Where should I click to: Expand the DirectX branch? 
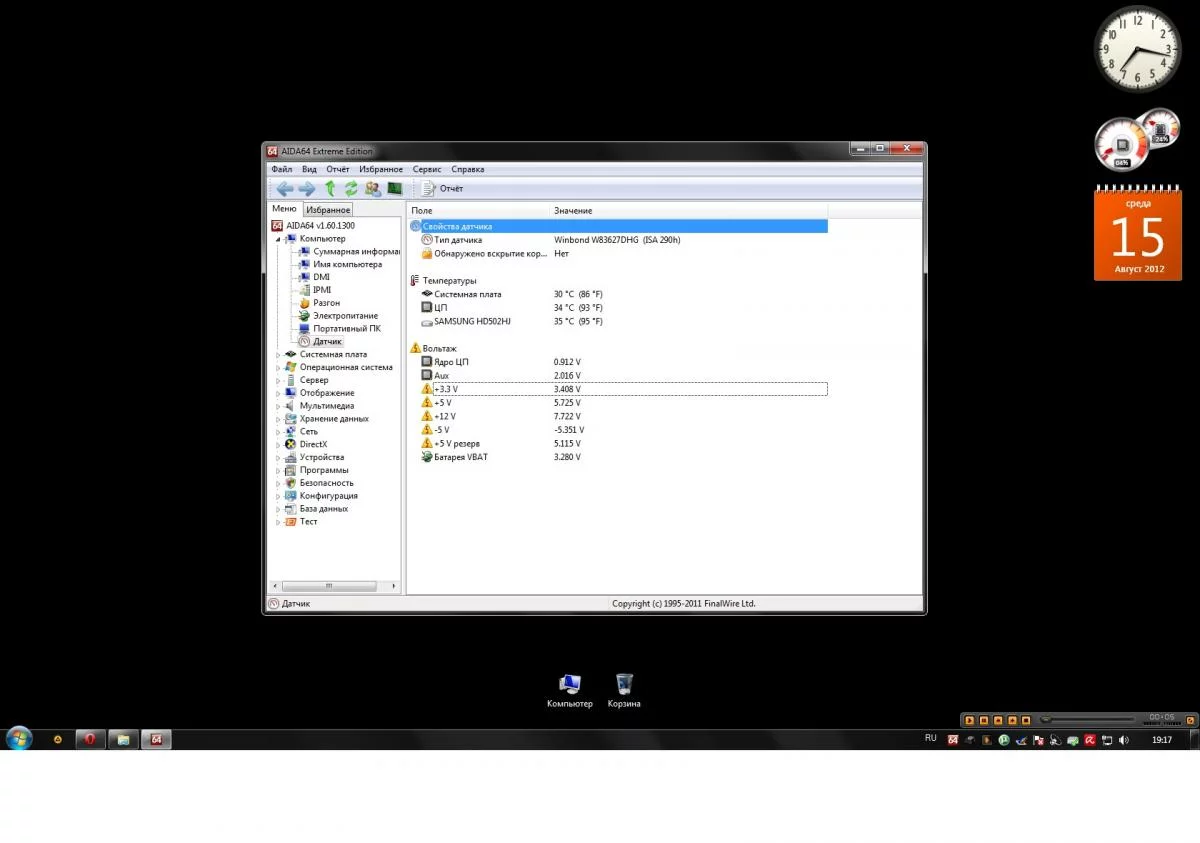click(x=279, y=444)
